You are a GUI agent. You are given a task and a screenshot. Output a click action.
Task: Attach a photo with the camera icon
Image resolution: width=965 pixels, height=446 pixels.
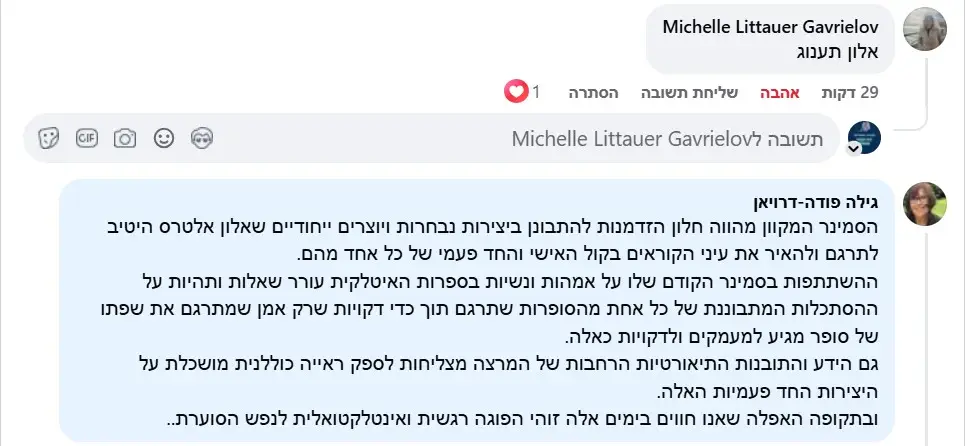(125, 138)
